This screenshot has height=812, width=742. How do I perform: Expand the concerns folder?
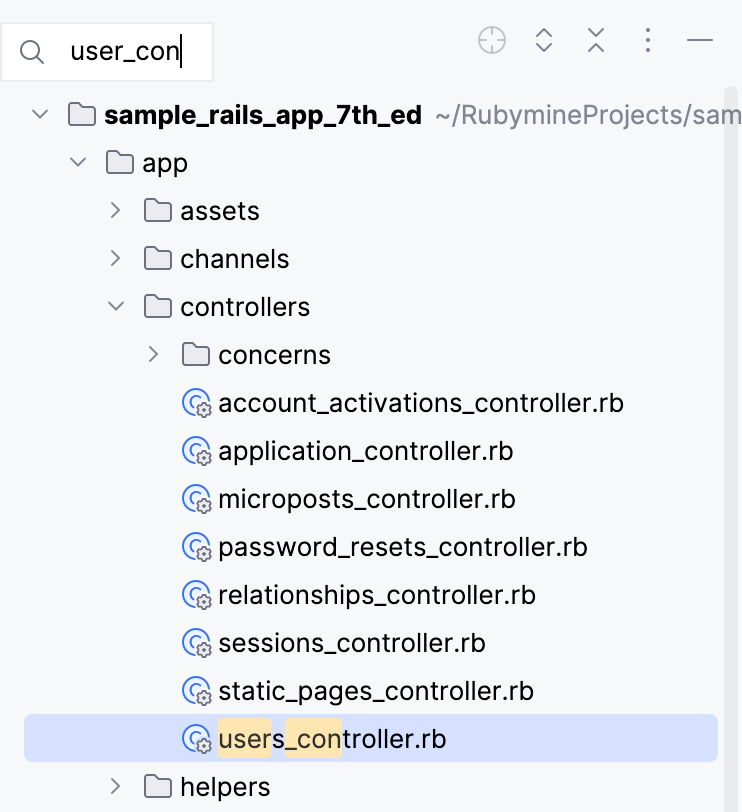tap(153, 354)
